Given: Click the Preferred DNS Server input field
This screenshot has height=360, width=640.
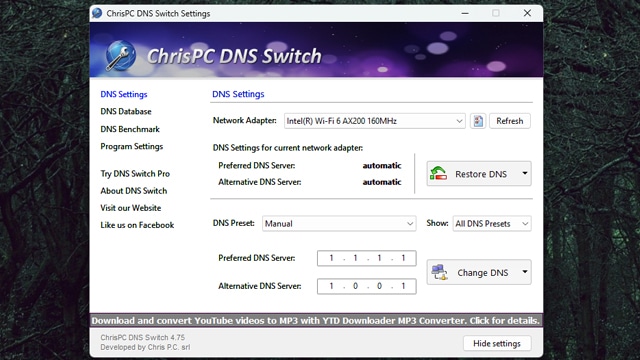Looking at the screenshot, I should pyautogui.click(x=367, y=258).
